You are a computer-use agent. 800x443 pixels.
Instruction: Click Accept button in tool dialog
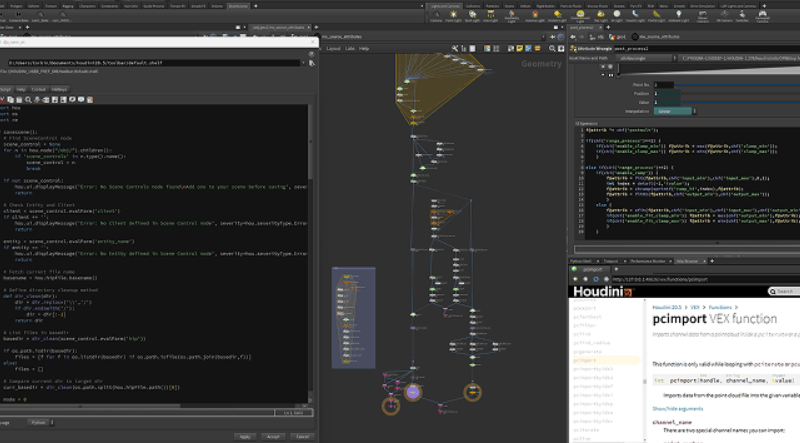273,437
